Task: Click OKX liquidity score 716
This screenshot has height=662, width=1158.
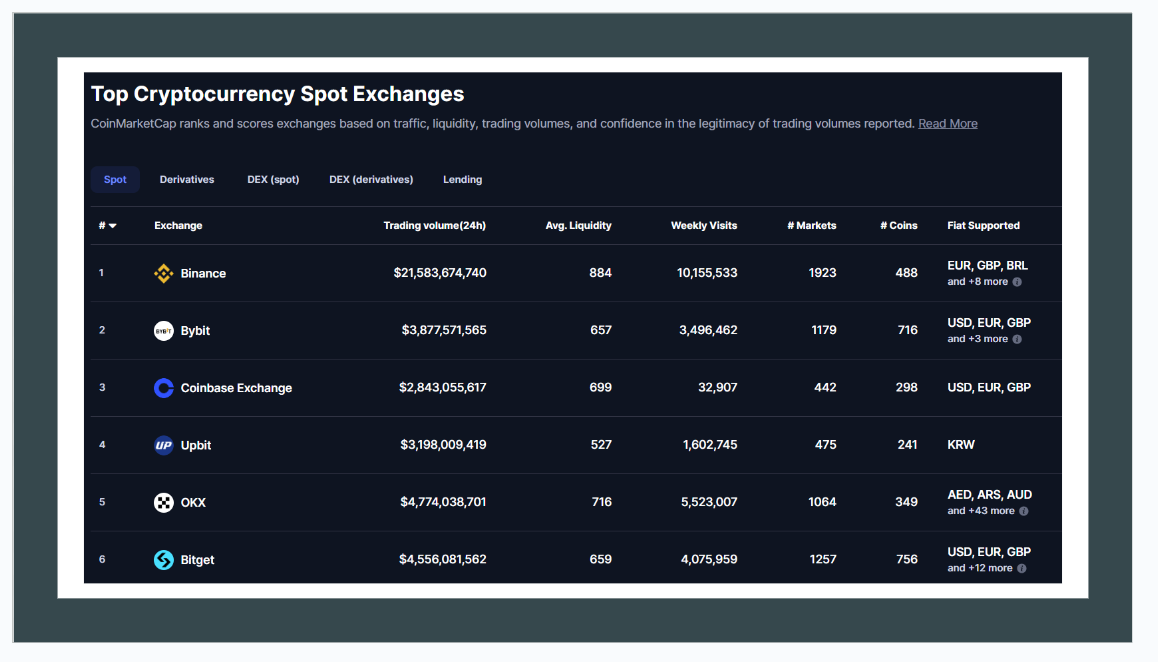Action: (x=602, y=502)
